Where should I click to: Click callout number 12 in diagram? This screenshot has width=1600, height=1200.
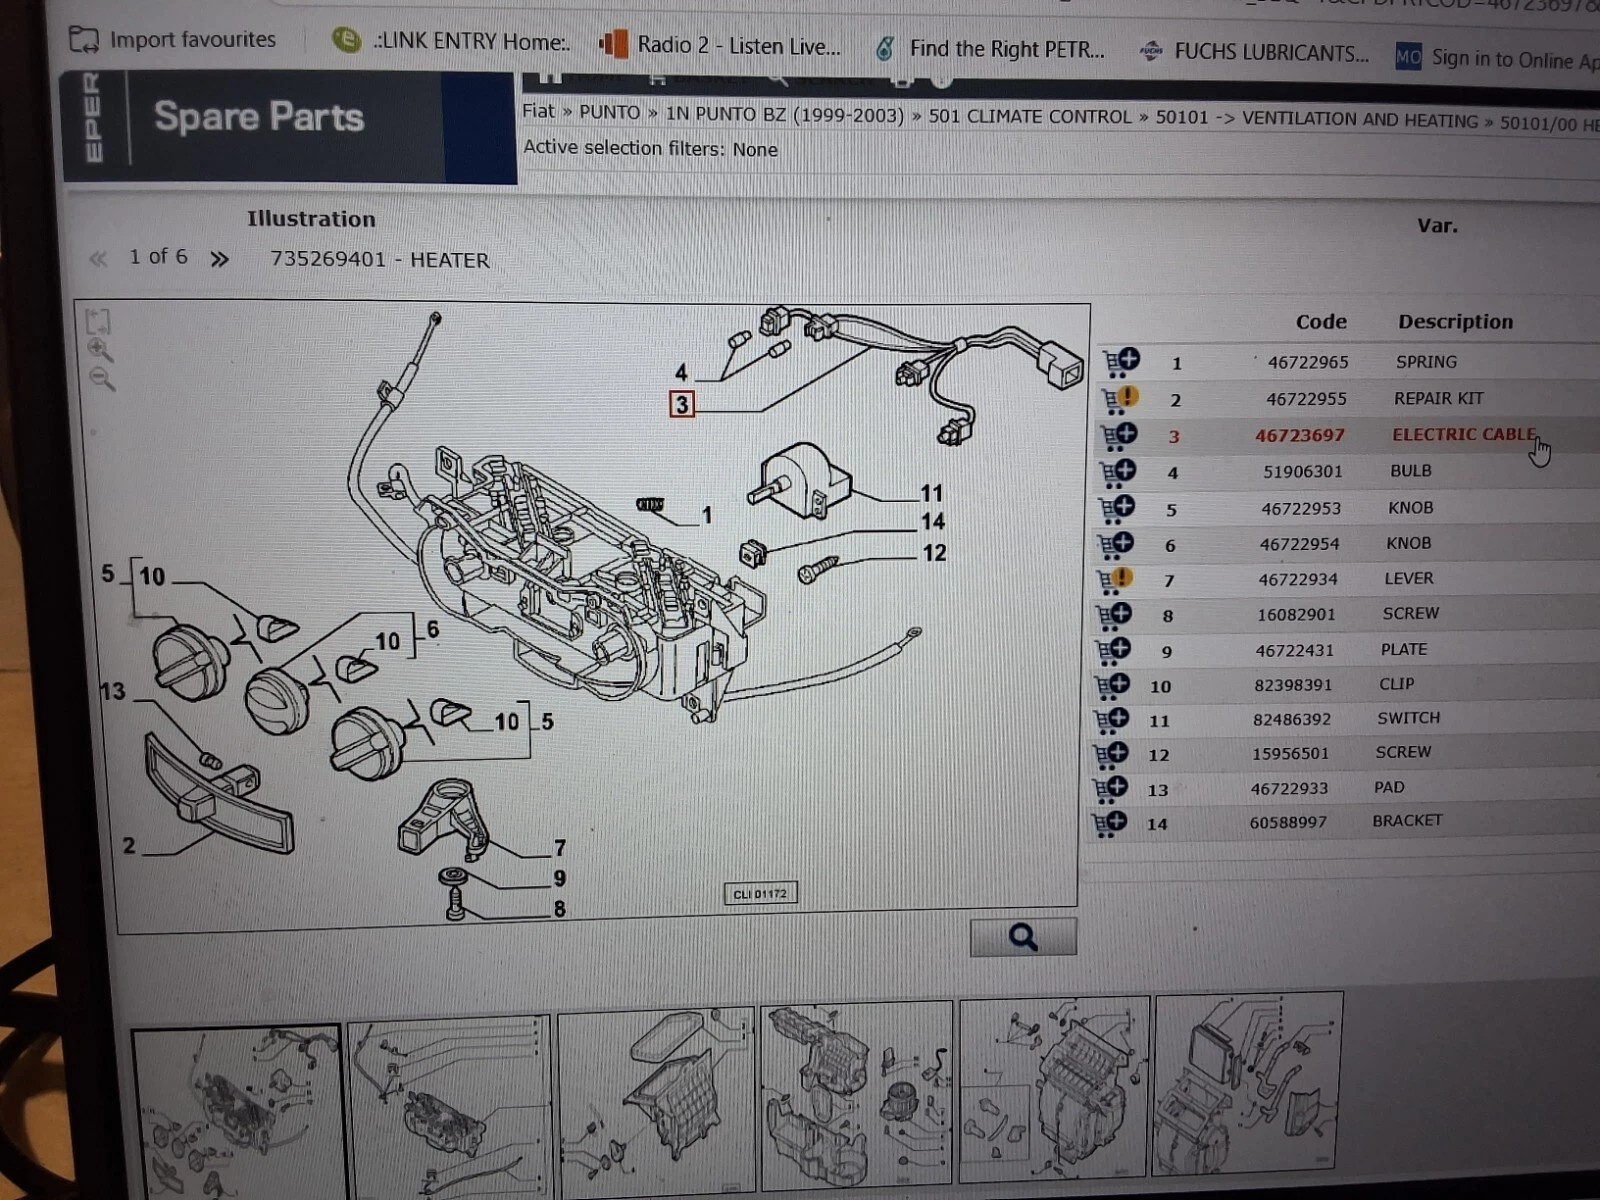pyautogui.click(x=934, y=553)
